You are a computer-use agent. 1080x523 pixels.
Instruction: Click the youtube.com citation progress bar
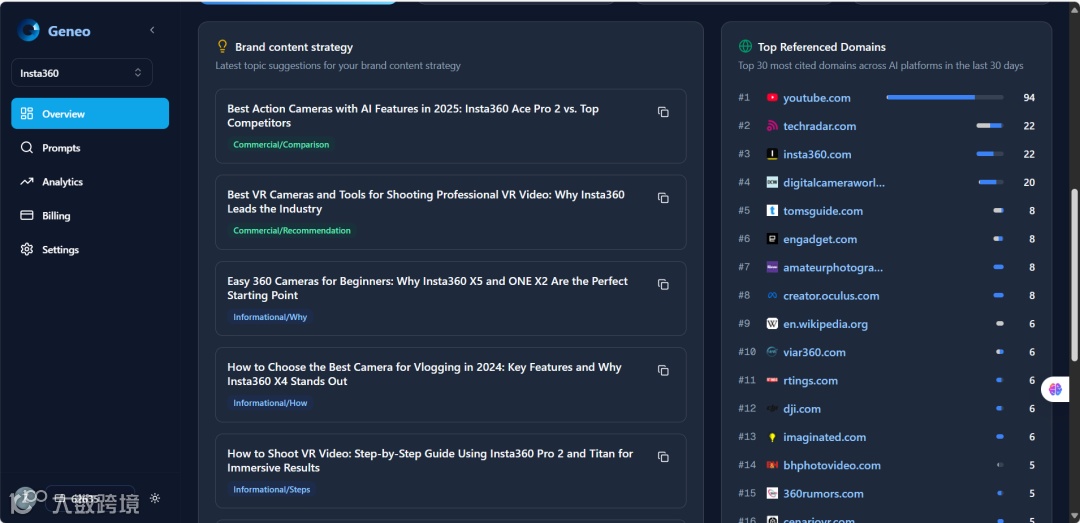pyautogui.click(x=944, y=98)
